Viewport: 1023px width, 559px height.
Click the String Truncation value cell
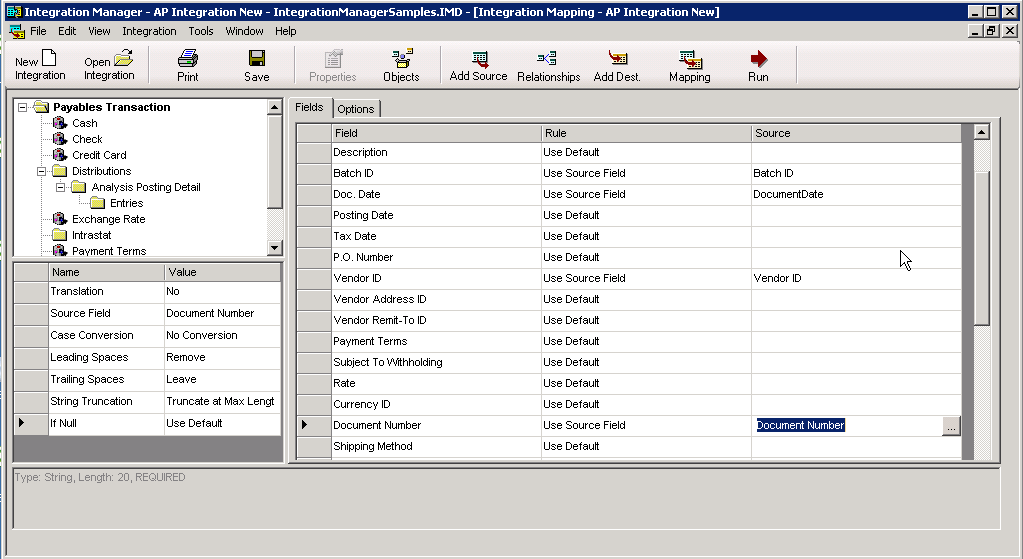click(222, 401)
